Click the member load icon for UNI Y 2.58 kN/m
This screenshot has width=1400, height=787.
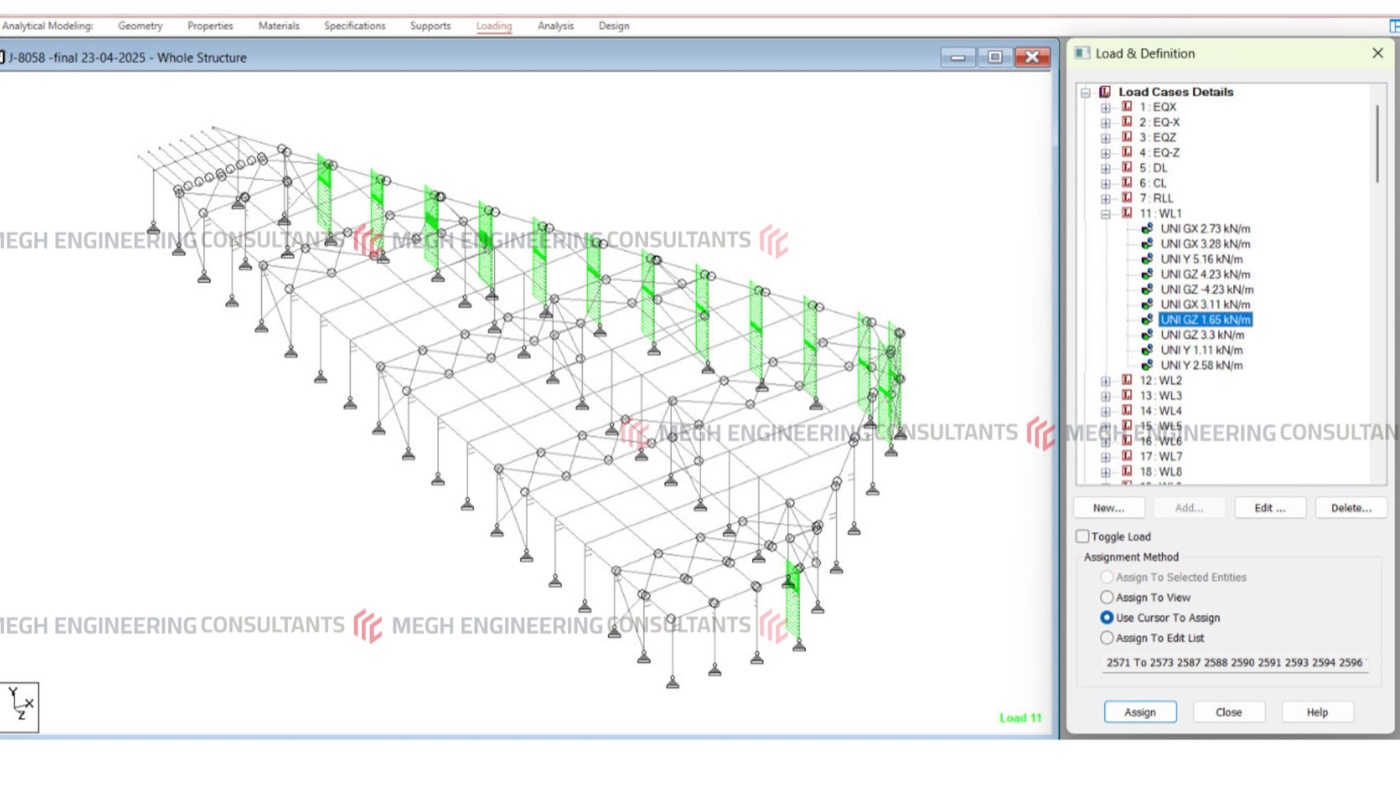(x=1147, y=365)
